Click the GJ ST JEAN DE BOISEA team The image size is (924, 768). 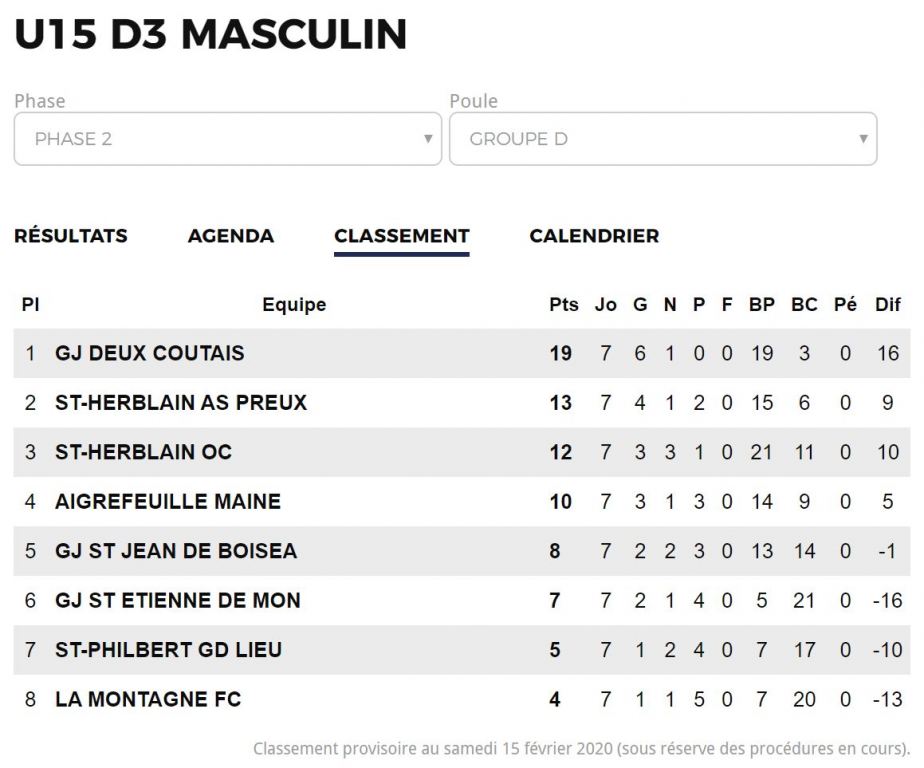176,551
